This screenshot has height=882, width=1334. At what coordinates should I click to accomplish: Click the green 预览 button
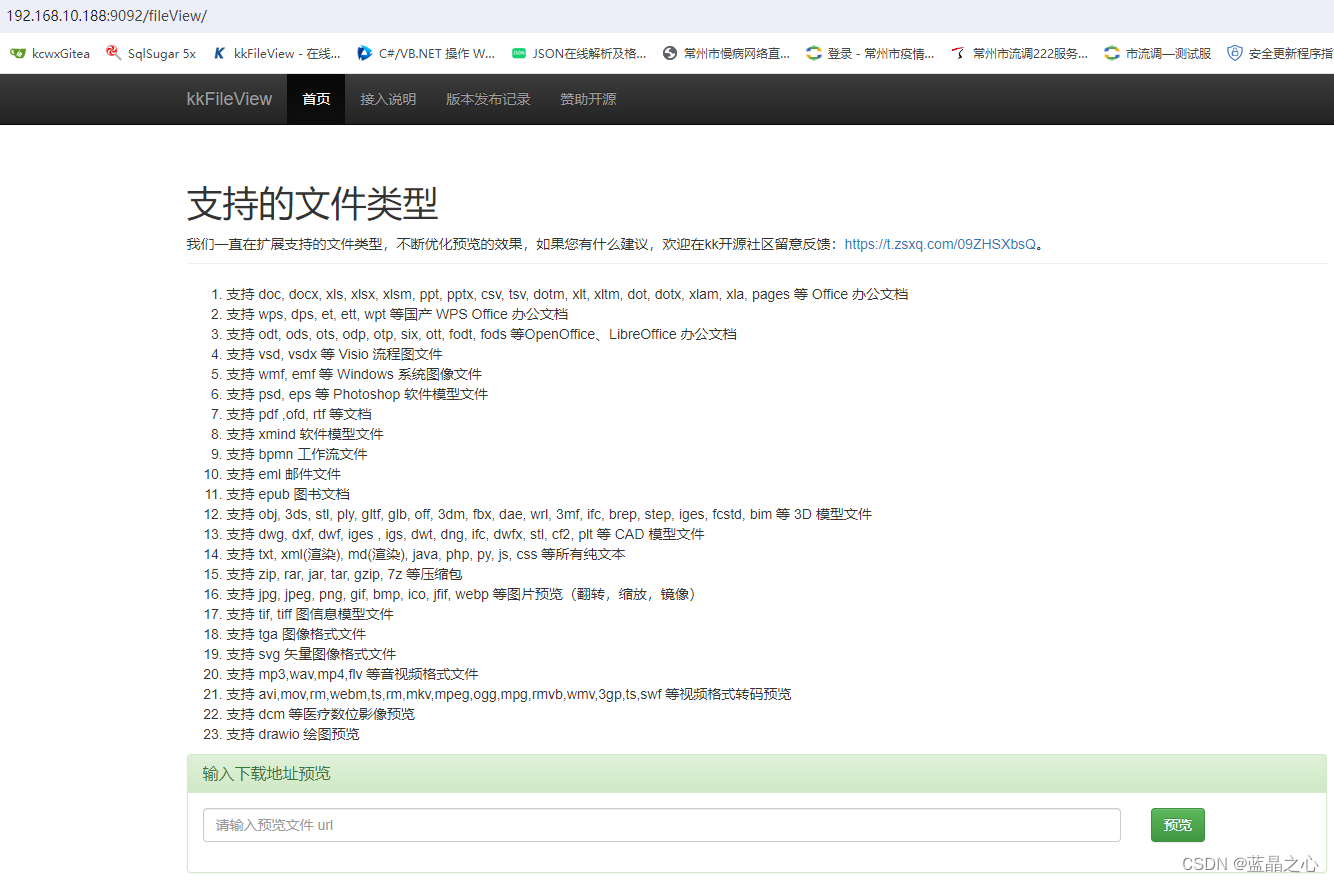click(x=1177, y=824)
